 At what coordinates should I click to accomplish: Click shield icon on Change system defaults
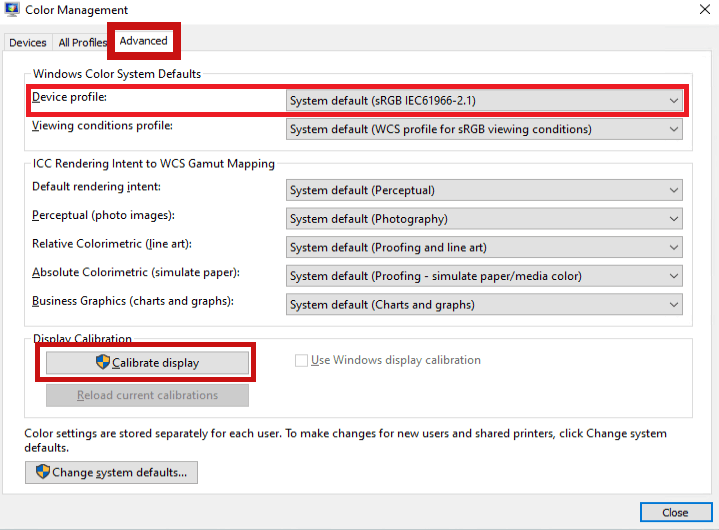point(43,472)
